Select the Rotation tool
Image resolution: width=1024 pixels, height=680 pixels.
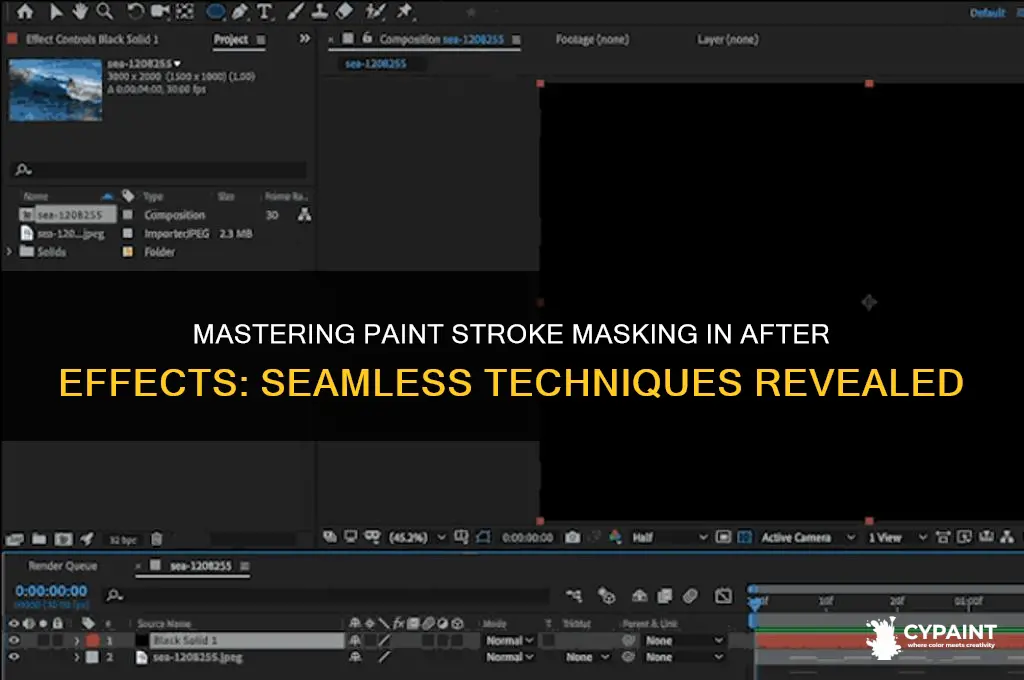pyautogui.click(x=135, y=11)
